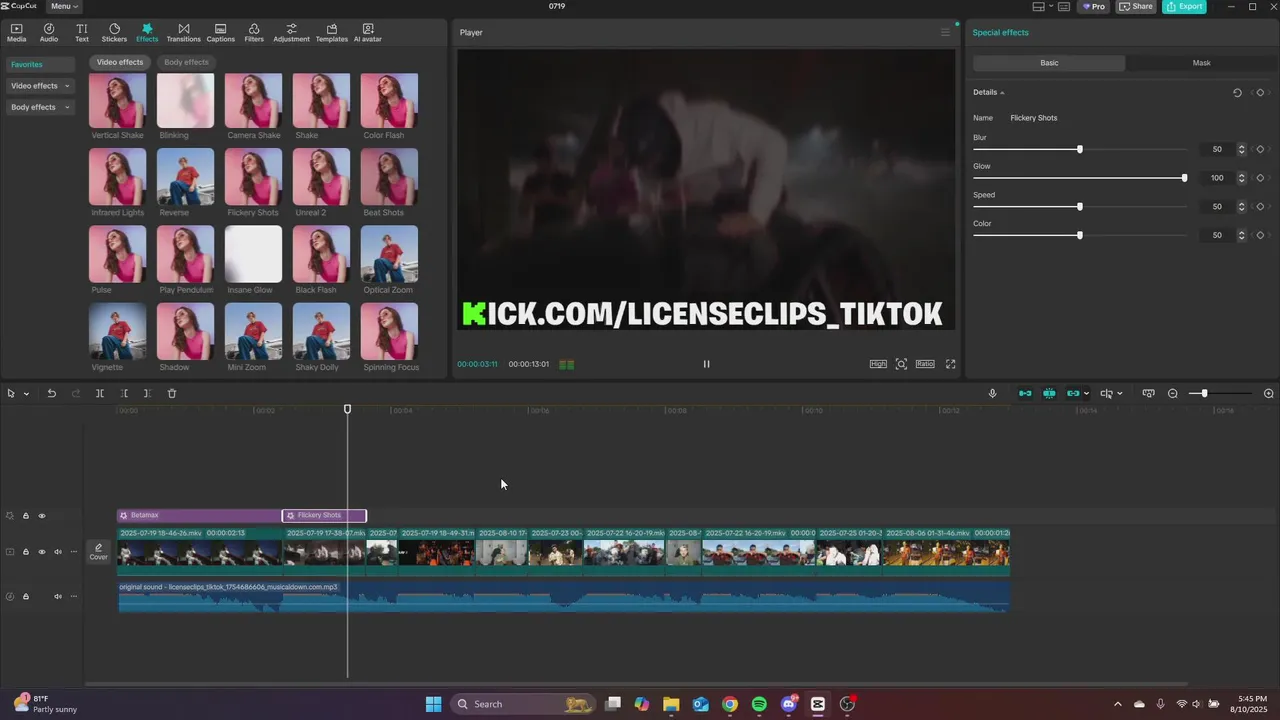Select the Video effects tab
The width and height of the screenshot is (1280, 720).
[120, 62]
